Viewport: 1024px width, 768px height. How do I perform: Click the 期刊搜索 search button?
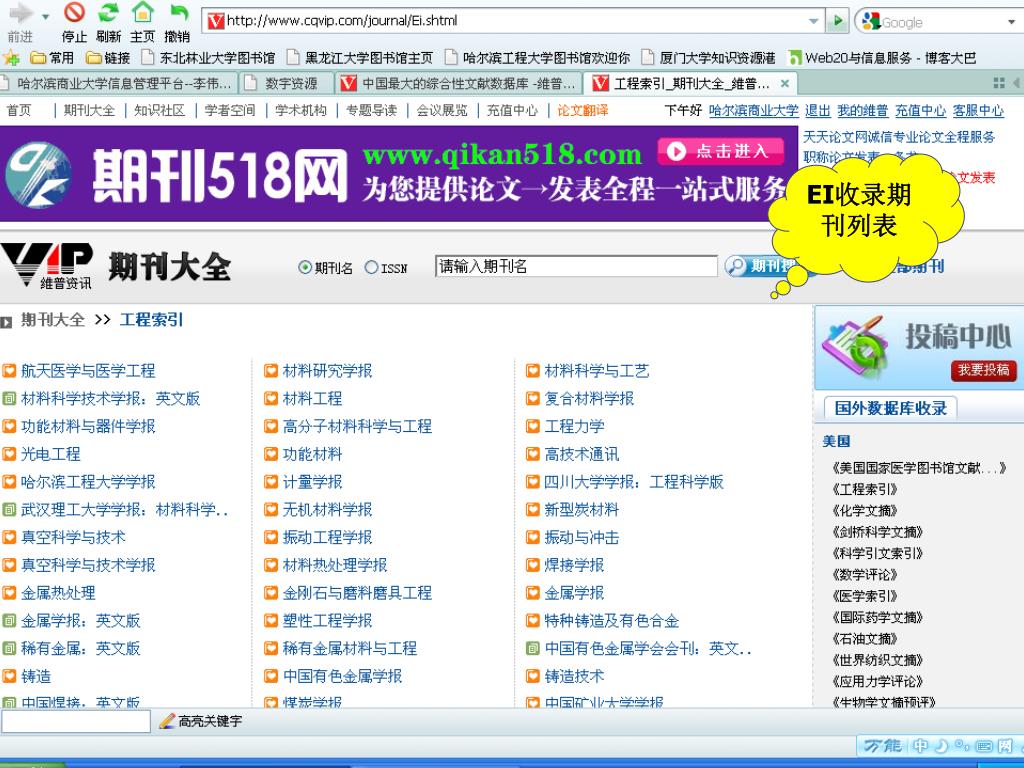point(761,266)
